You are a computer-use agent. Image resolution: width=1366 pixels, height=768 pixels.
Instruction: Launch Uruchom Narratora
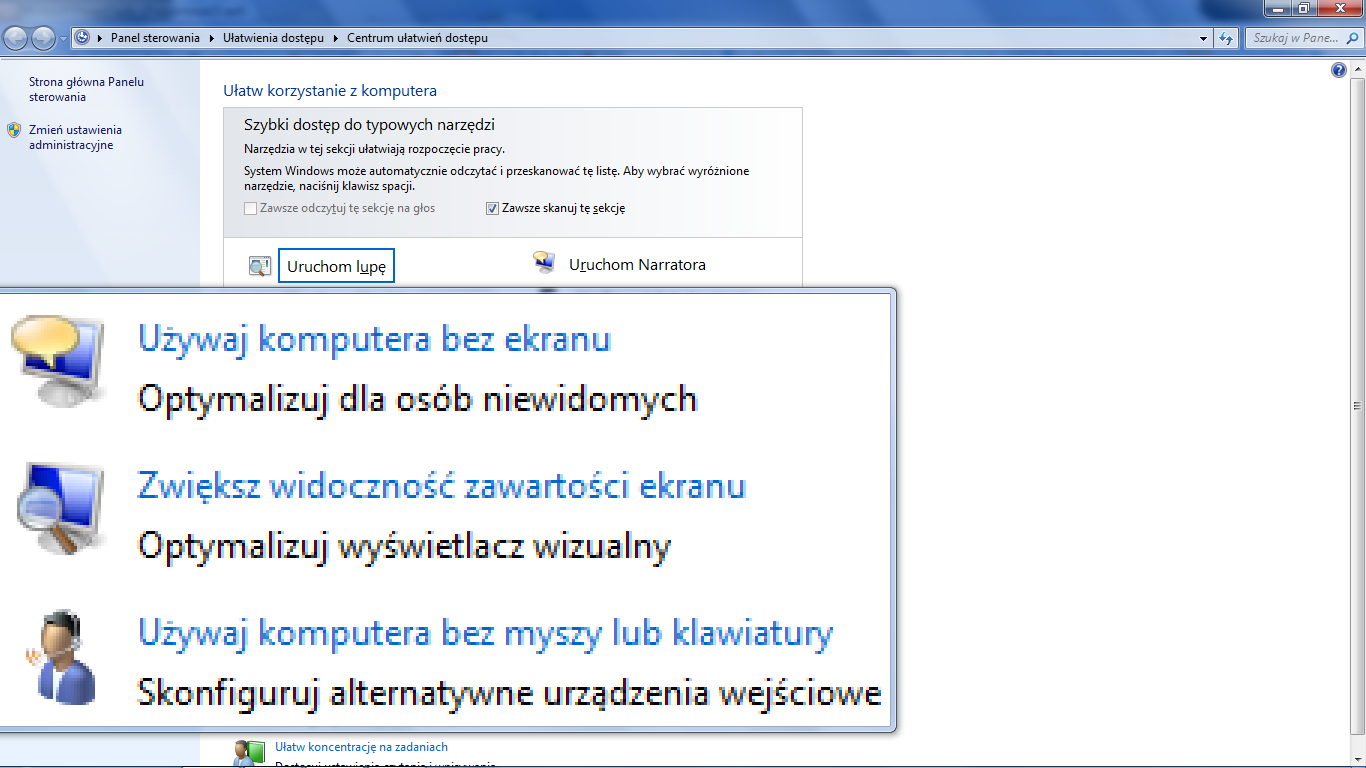point(637,265)
